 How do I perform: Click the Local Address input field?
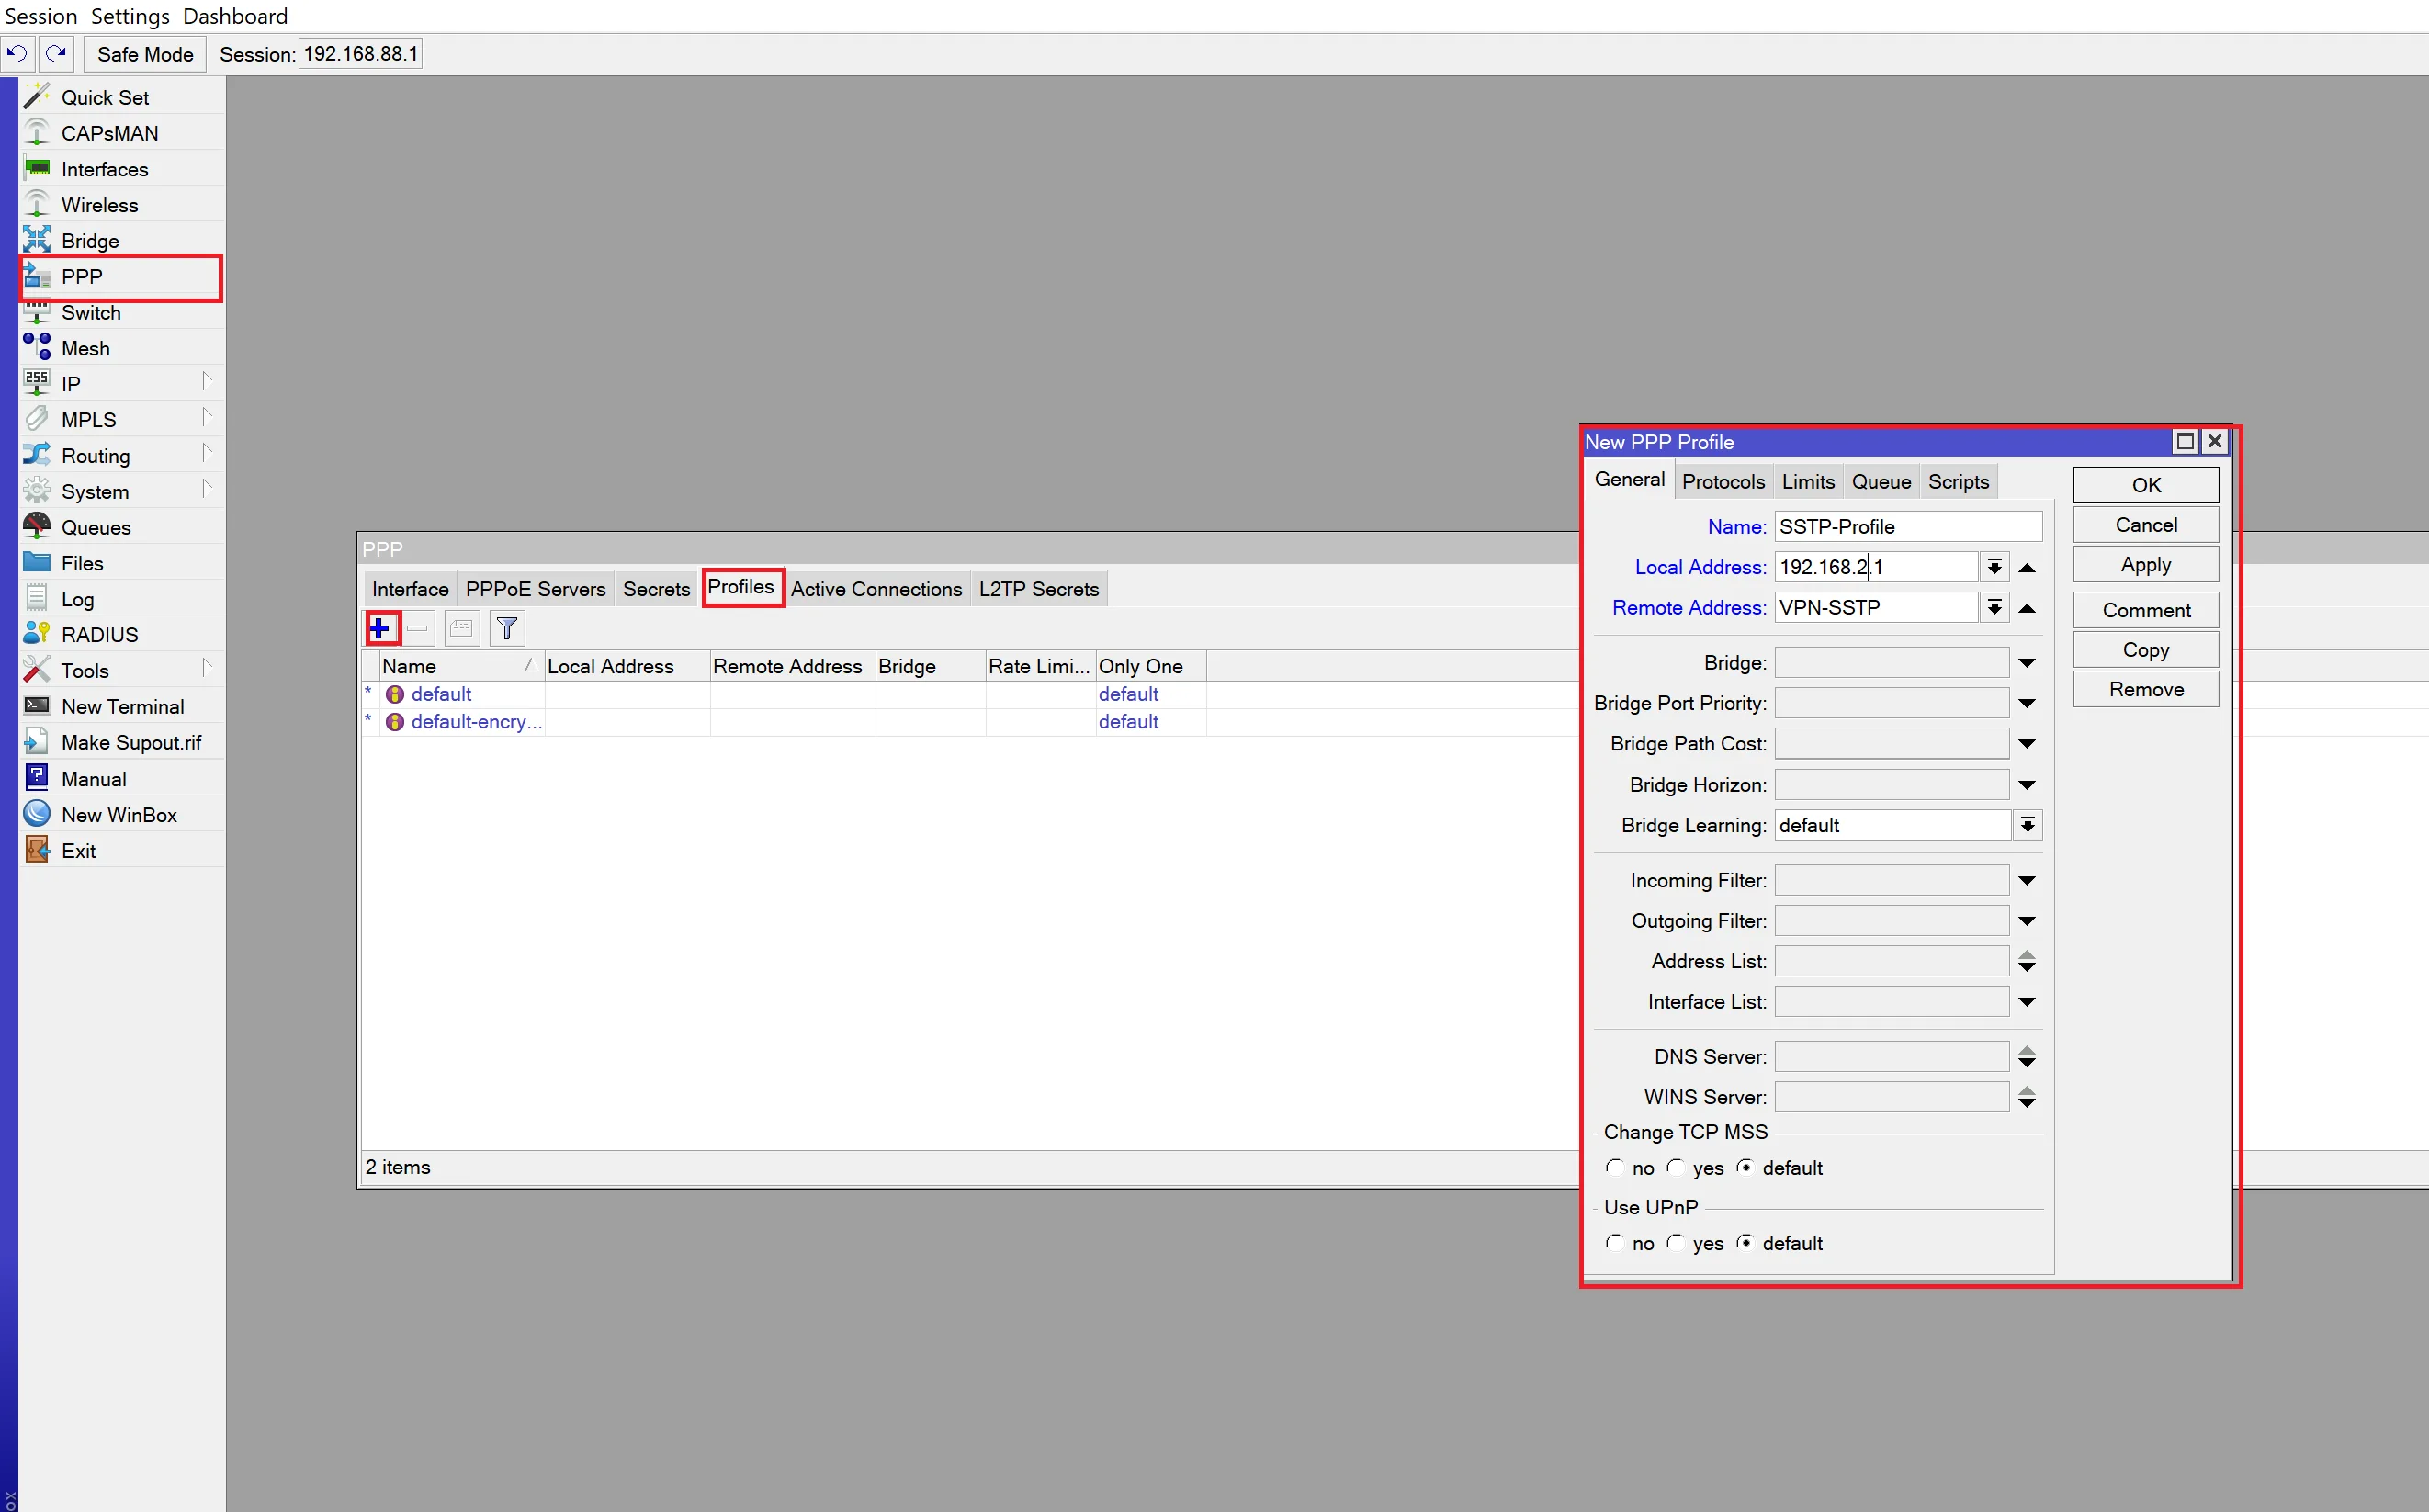point(1876,567)
